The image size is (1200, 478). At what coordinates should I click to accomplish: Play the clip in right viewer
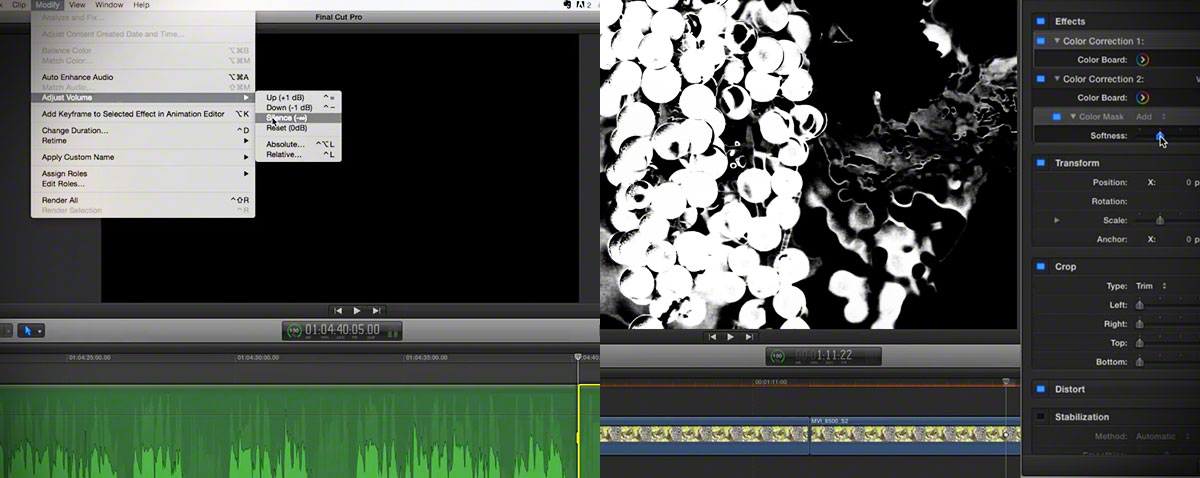click(x=730, y=337)
